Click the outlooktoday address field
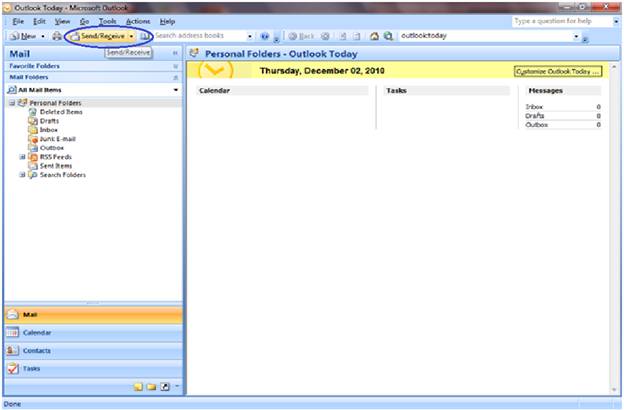 click(486, 36)
